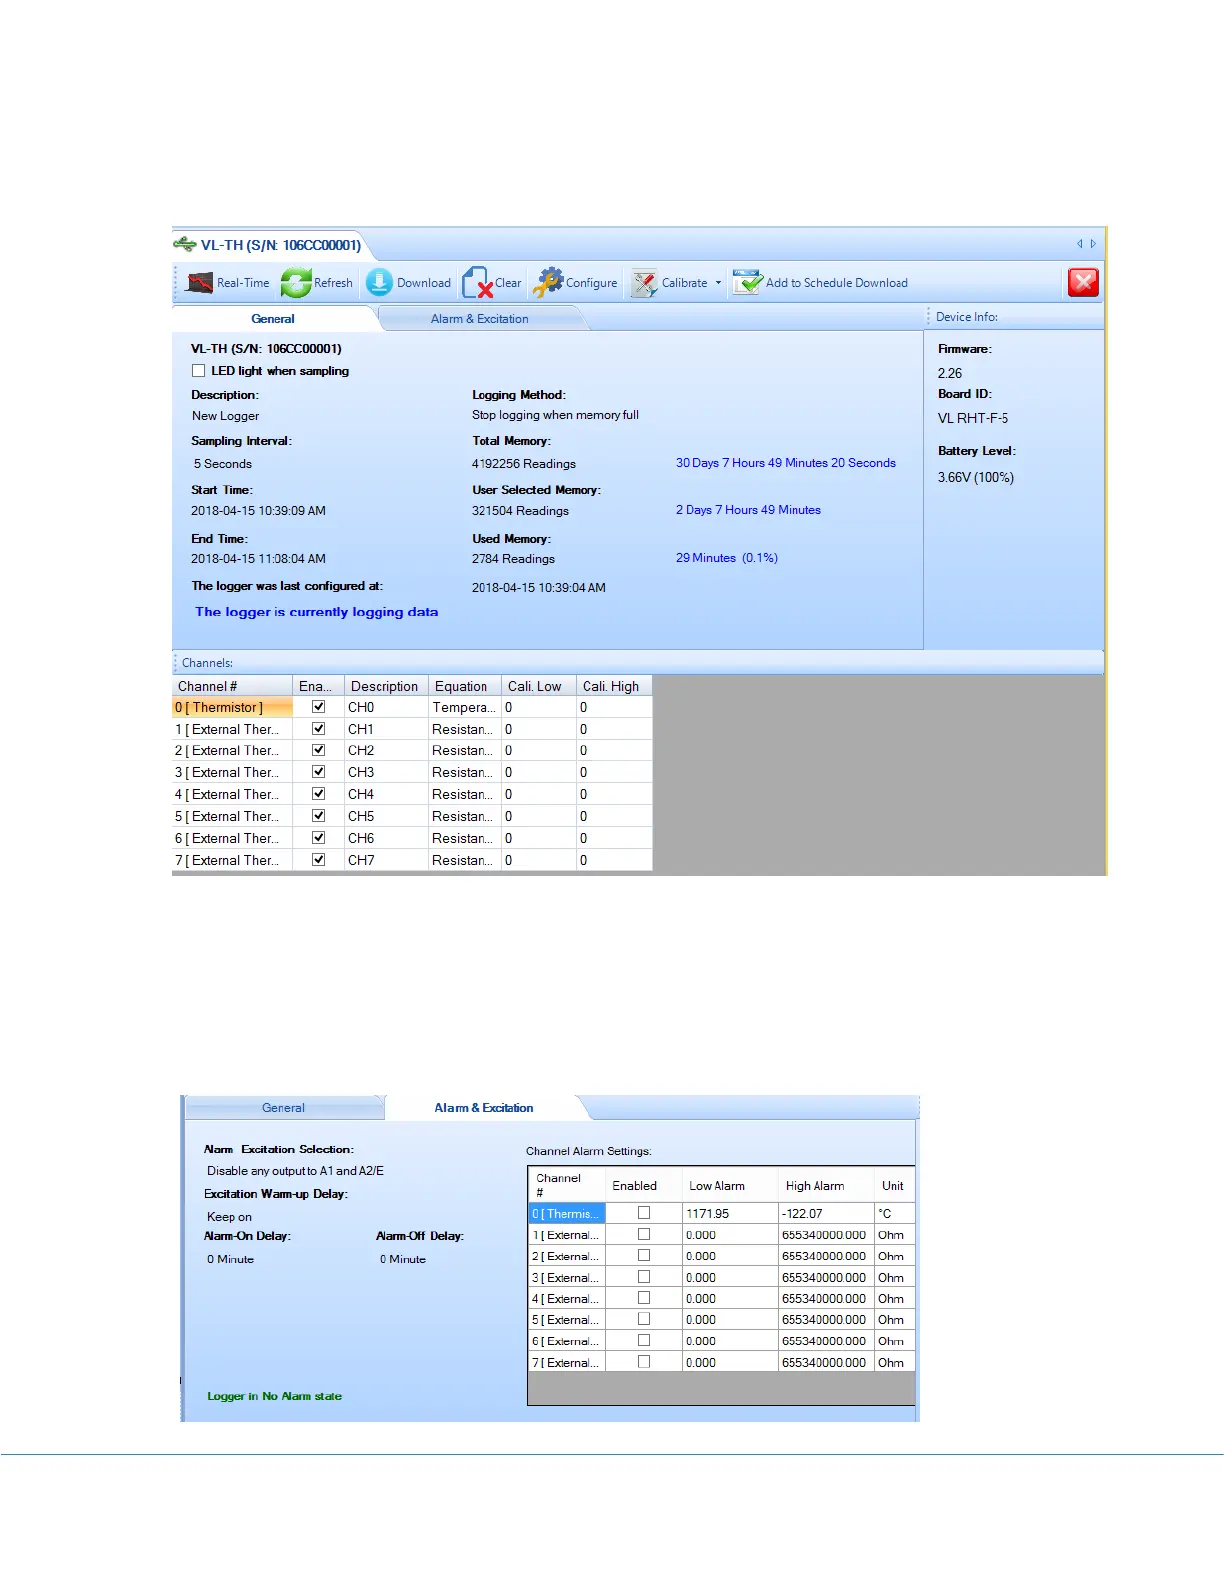
Task: Click the right tab-scroll arrow
Action: click(1093, 244)
